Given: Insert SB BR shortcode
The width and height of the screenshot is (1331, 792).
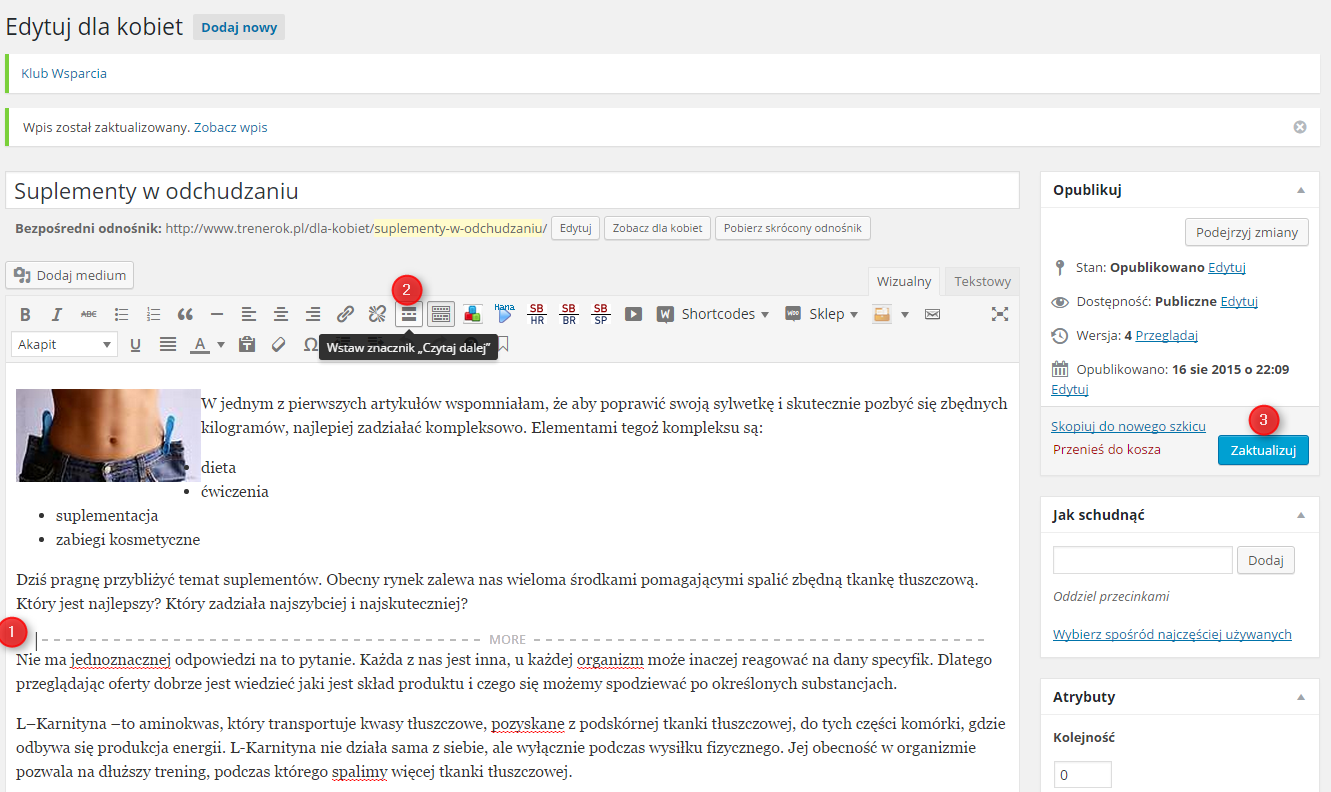Looking at the screenshot, I should tap(569, 314).
